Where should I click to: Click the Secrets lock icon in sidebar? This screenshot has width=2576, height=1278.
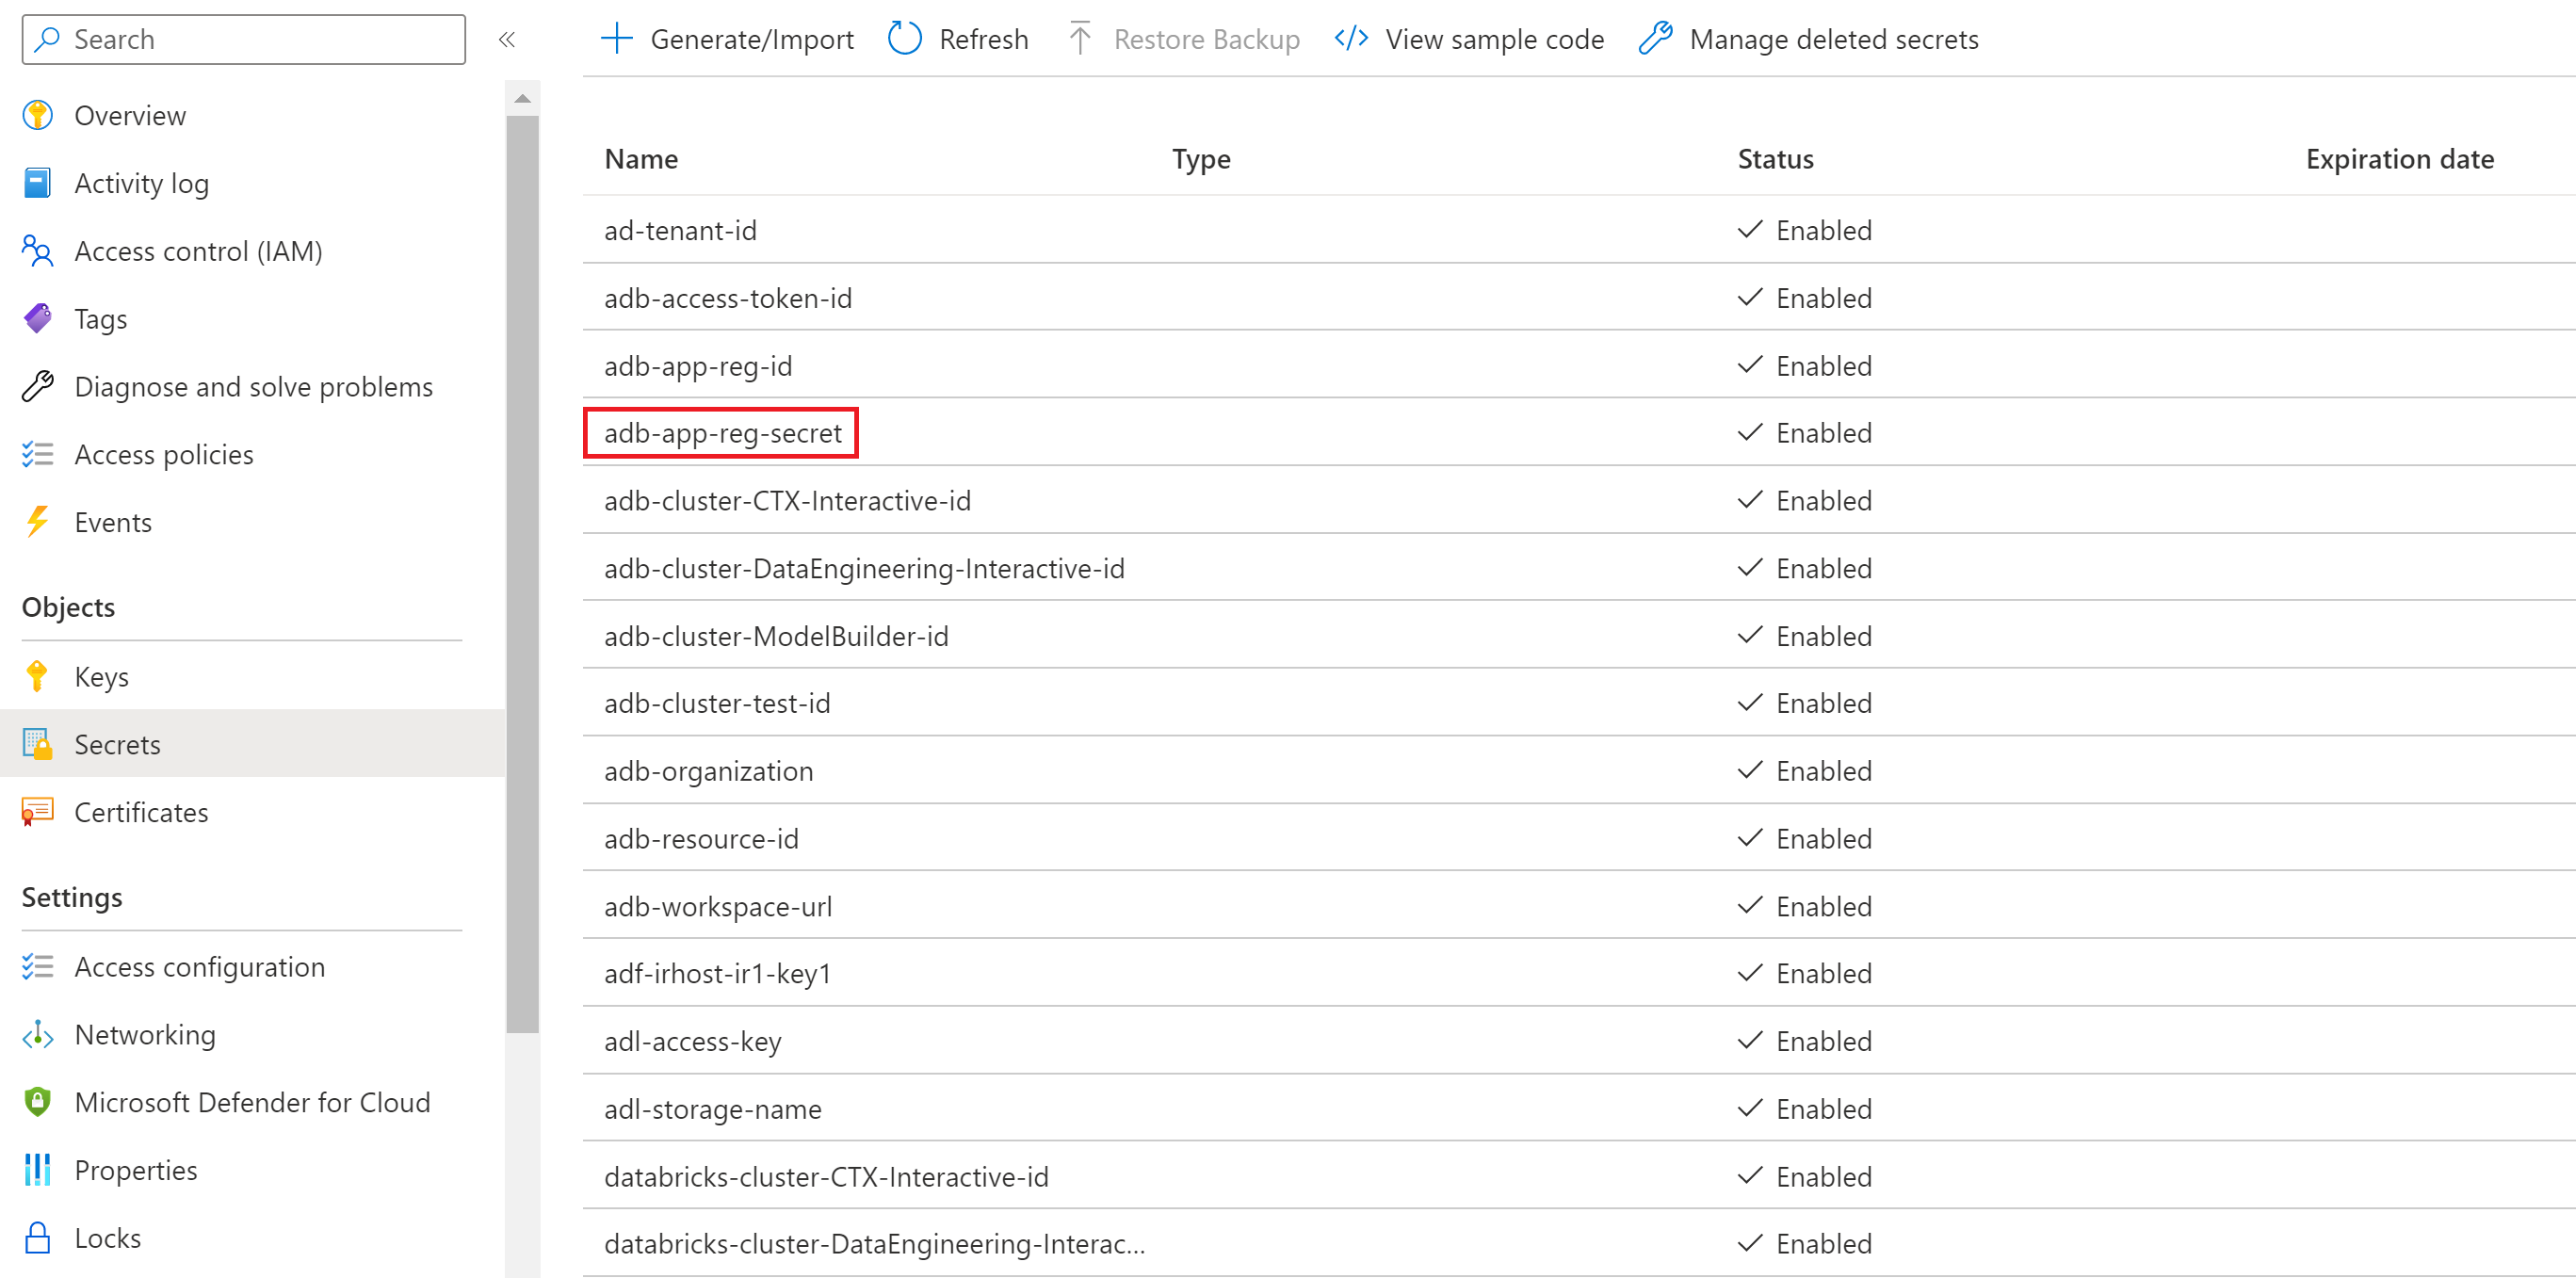[38, 744]
